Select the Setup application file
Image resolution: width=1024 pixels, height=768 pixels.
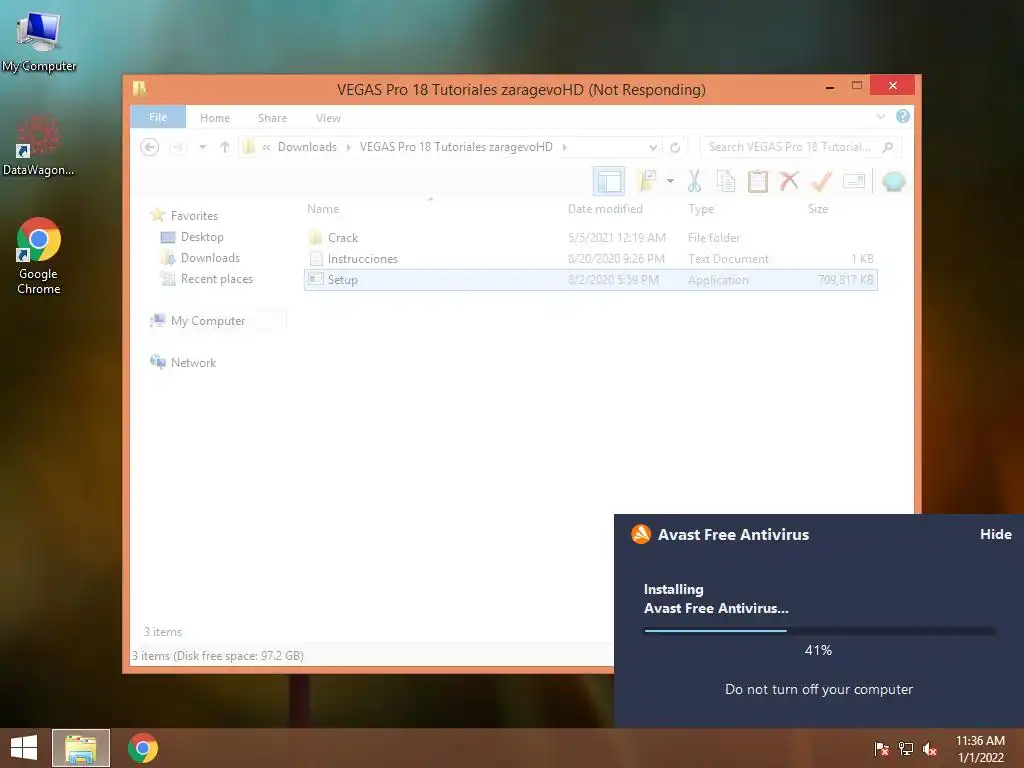(x=590, y=280)
